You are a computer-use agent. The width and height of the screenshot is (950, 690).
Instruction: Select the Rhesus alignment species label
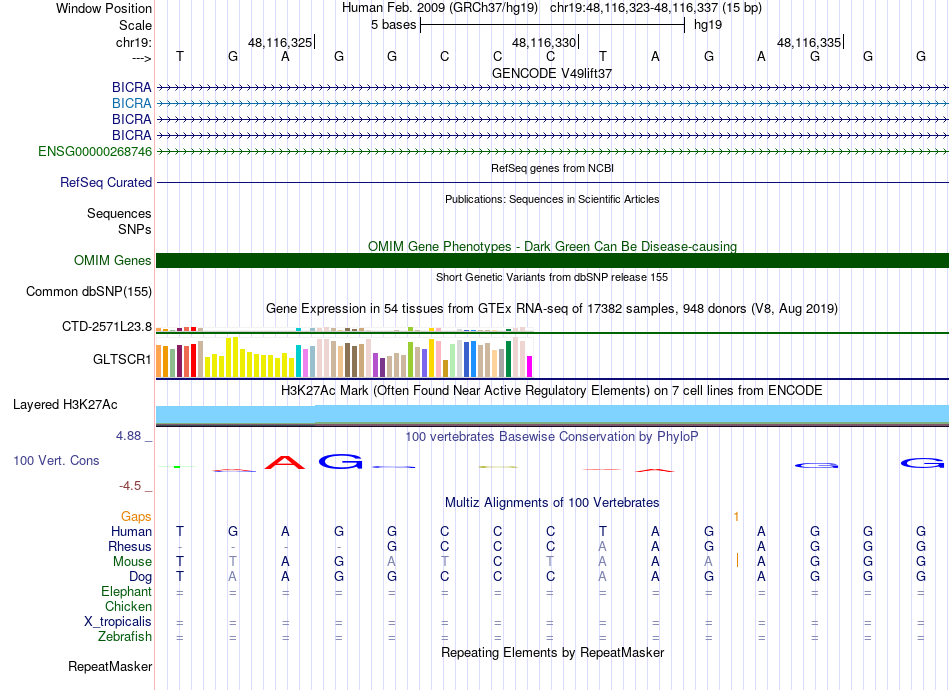[x=130, y=546]
